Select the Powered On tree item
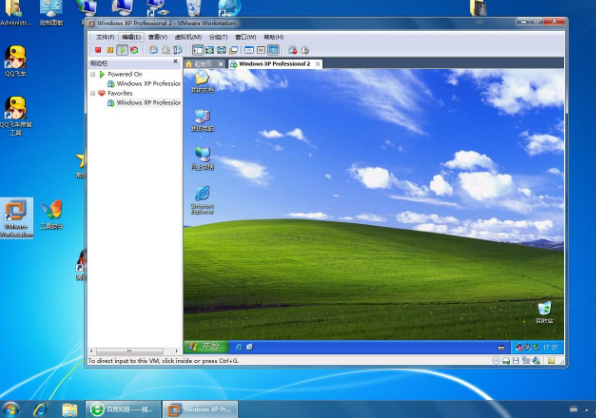596x418 pixels. [121, 74]
